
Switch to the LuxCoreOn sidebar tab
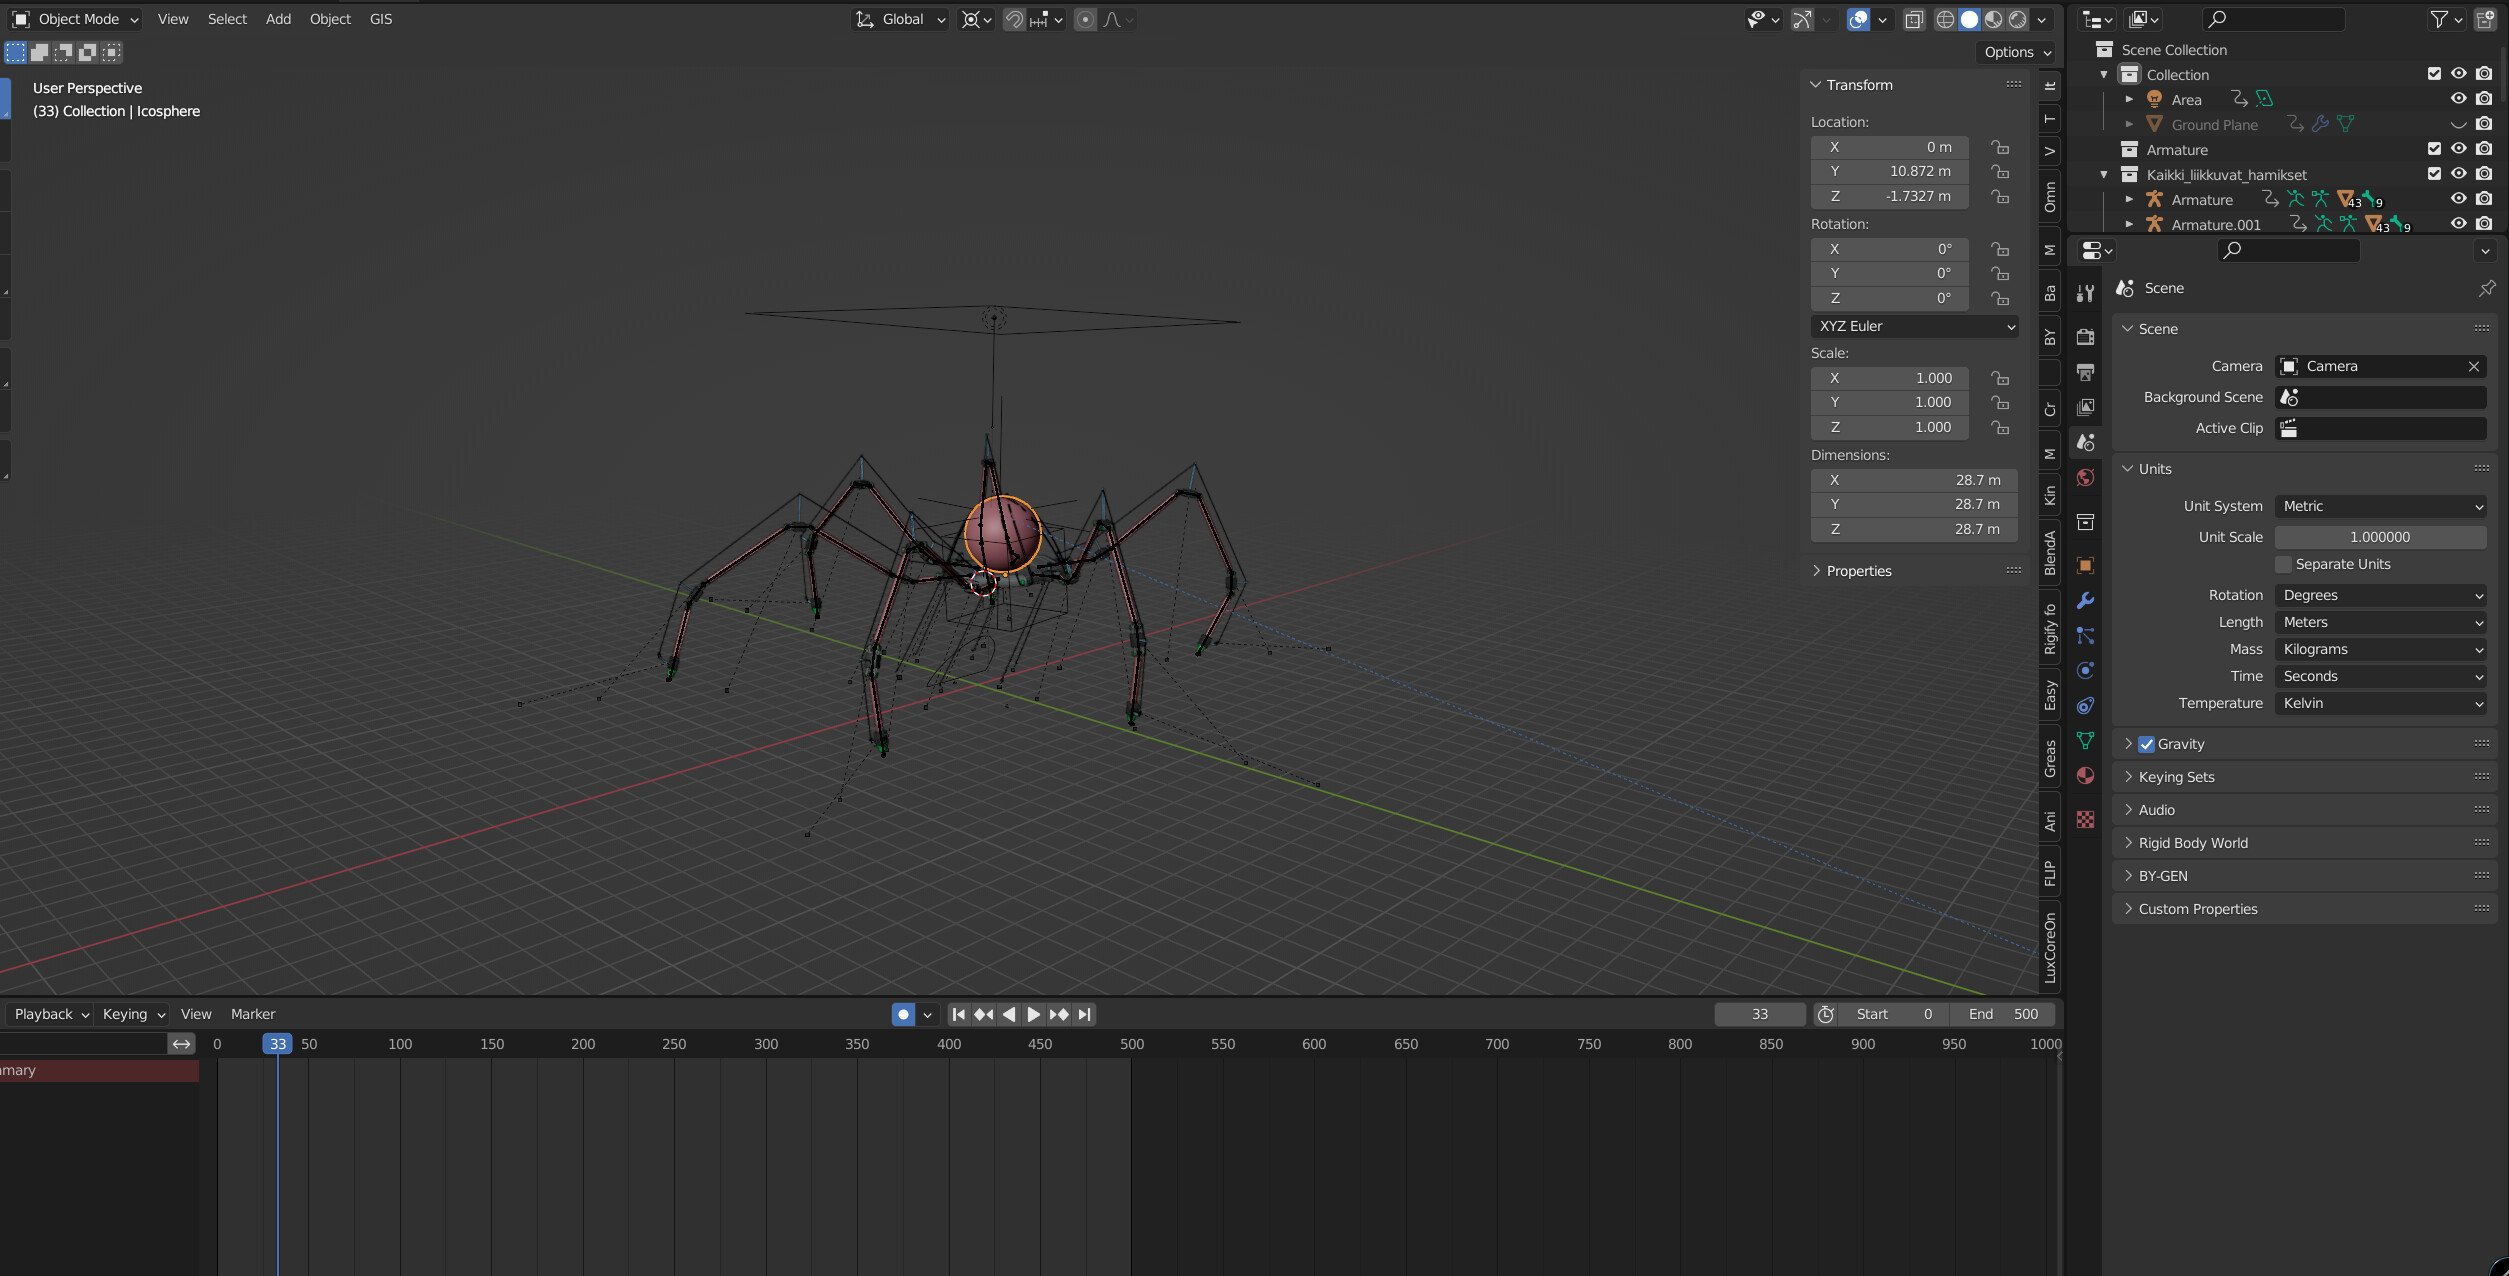point(2050,948)
